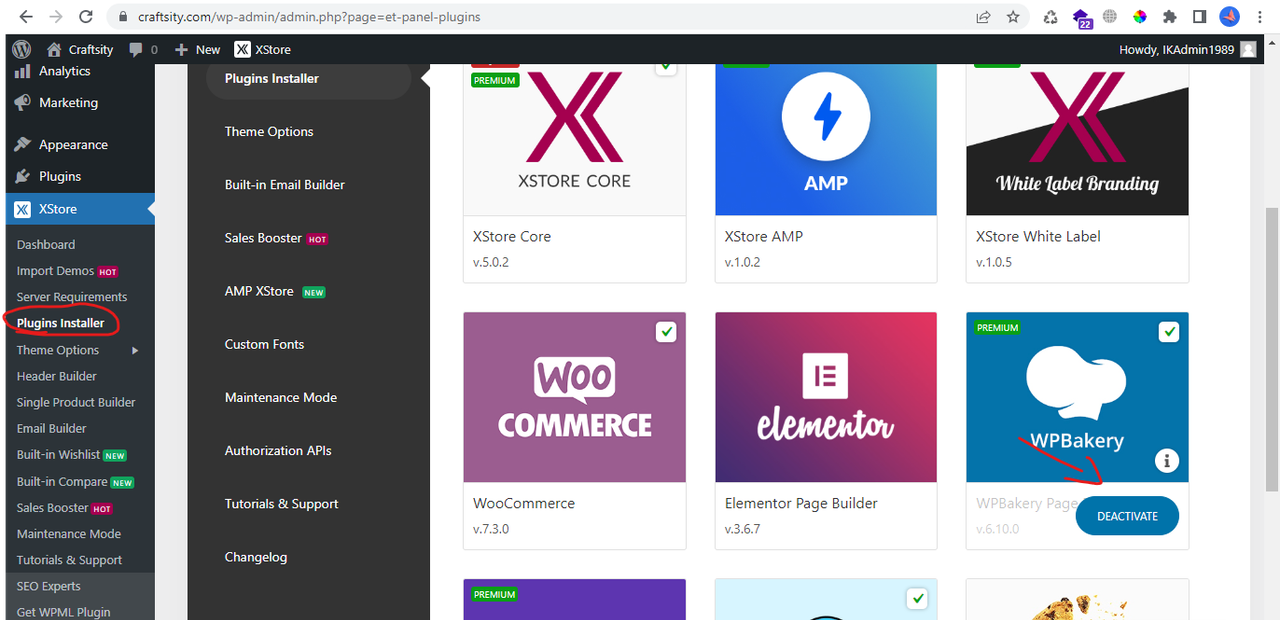This screenshot has width=1280, height=620.
Task: Open Maintenance Mode in WordPress sidebar
Action: pyautogui.click(x=69, y=534)
